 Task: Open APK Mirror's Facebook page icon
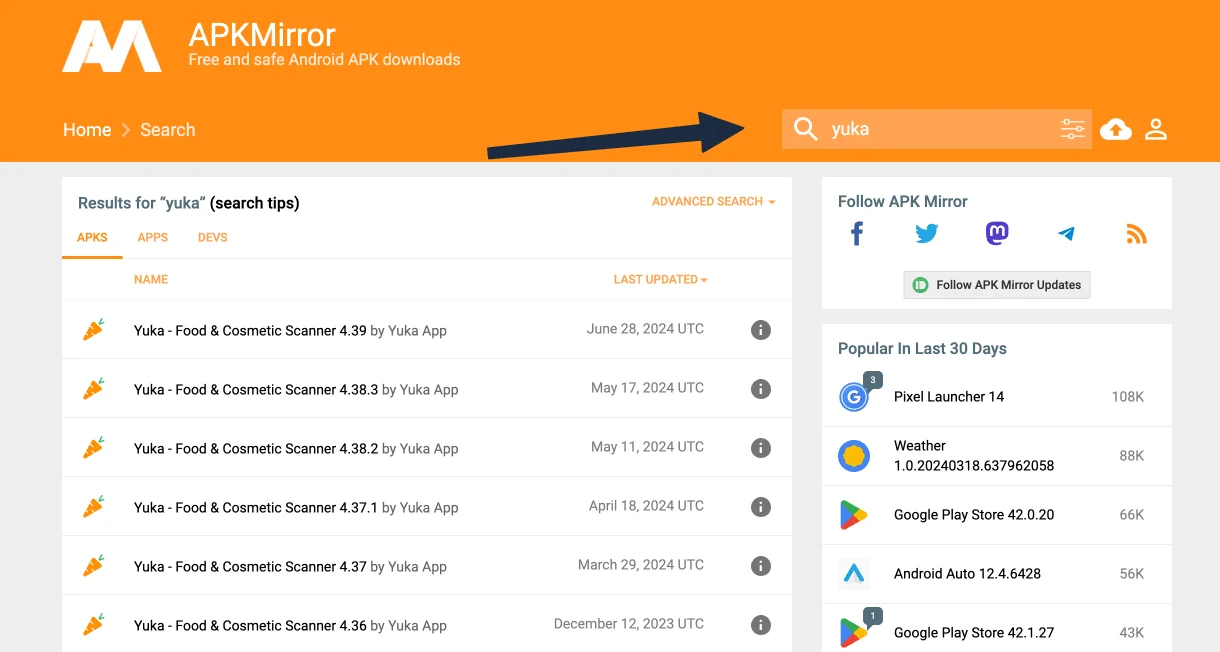(857, 234)
